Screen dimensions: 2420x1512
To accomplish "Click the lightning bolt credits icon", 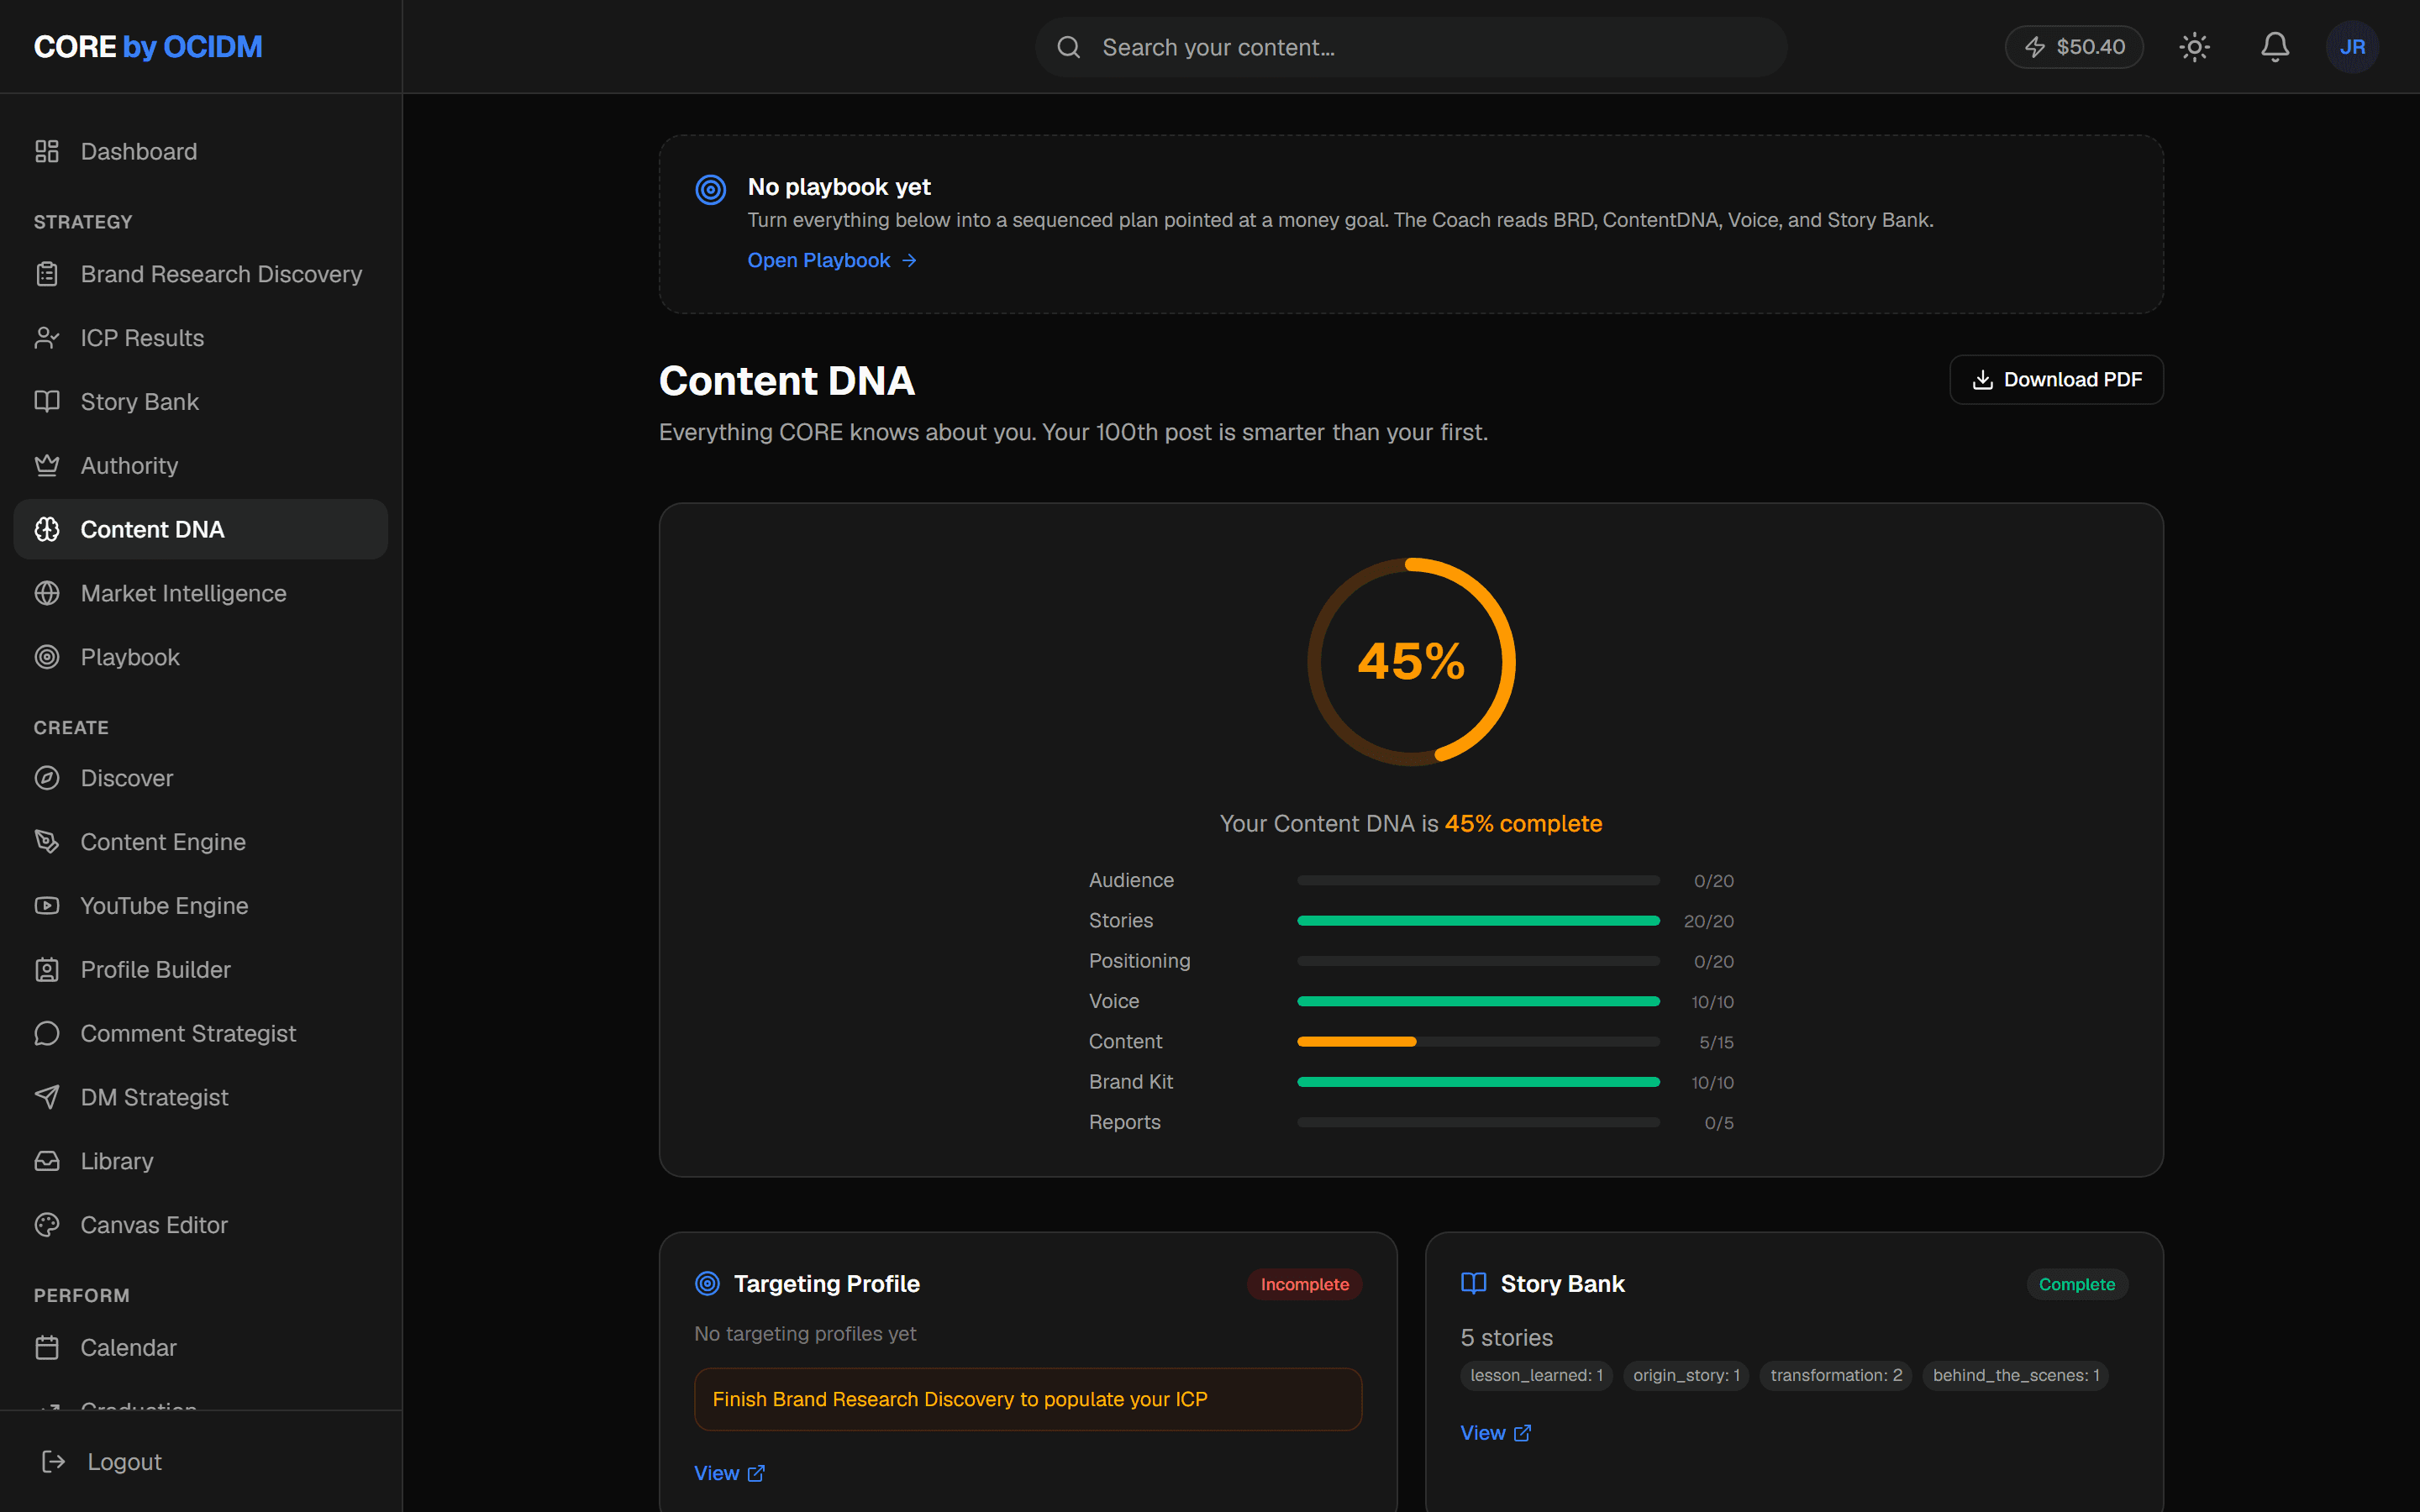I will point(2035,47).
